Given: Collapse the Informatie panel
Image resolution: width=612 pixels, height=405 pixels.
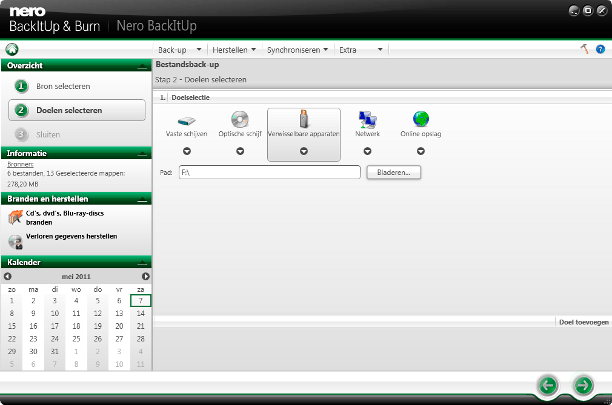Looking at the screenshot, I should pyautogui.click(x=142, y=154).
